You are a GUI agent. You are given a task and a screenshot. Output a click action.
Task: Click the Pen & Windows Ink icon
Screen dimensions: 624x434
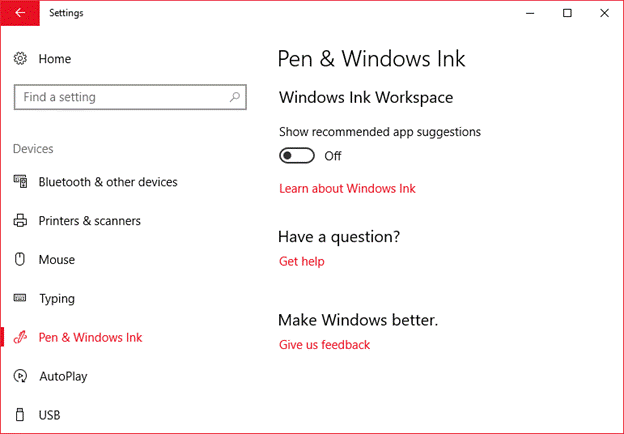click(20, 338)
